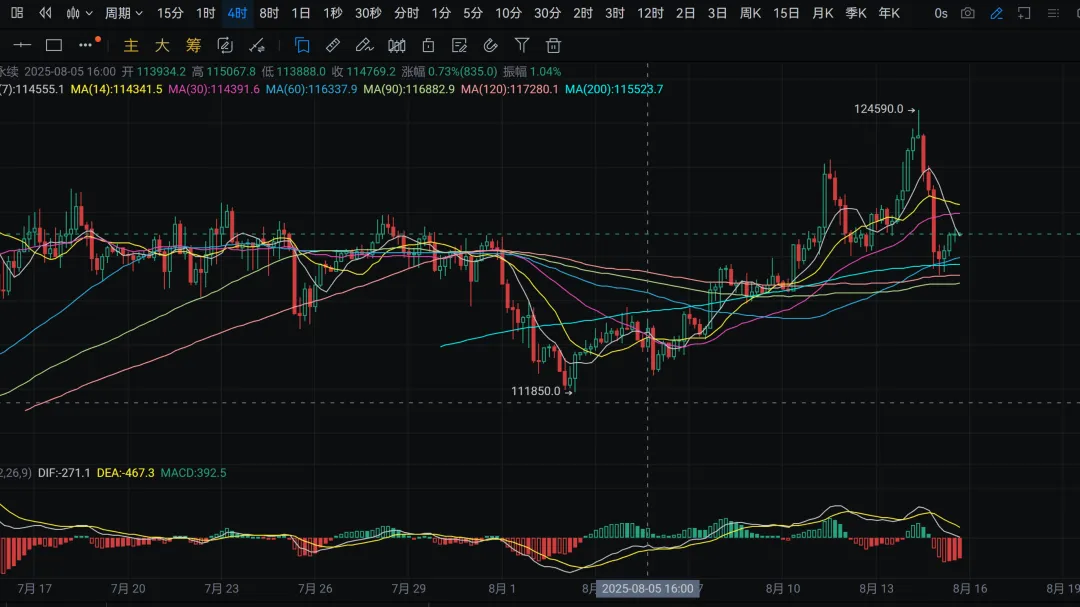Click the MACD:392.5 value label
Image resolution: width=1080 pixels, height=607 pixels.
(193, 473)
